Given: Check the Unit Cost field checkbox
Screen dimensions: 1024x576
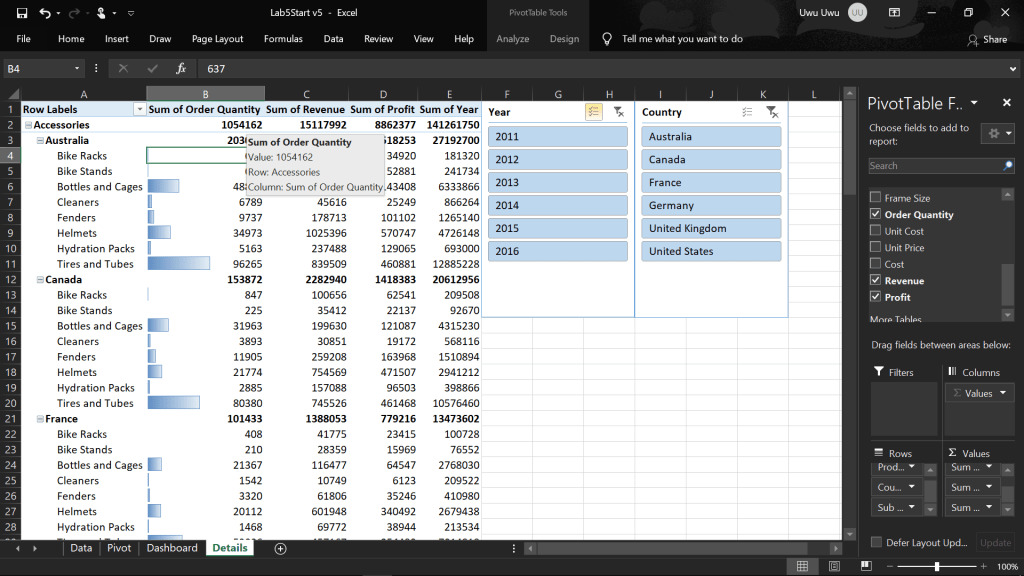Looking at the screenshot, I should click(x=876, y=231).
